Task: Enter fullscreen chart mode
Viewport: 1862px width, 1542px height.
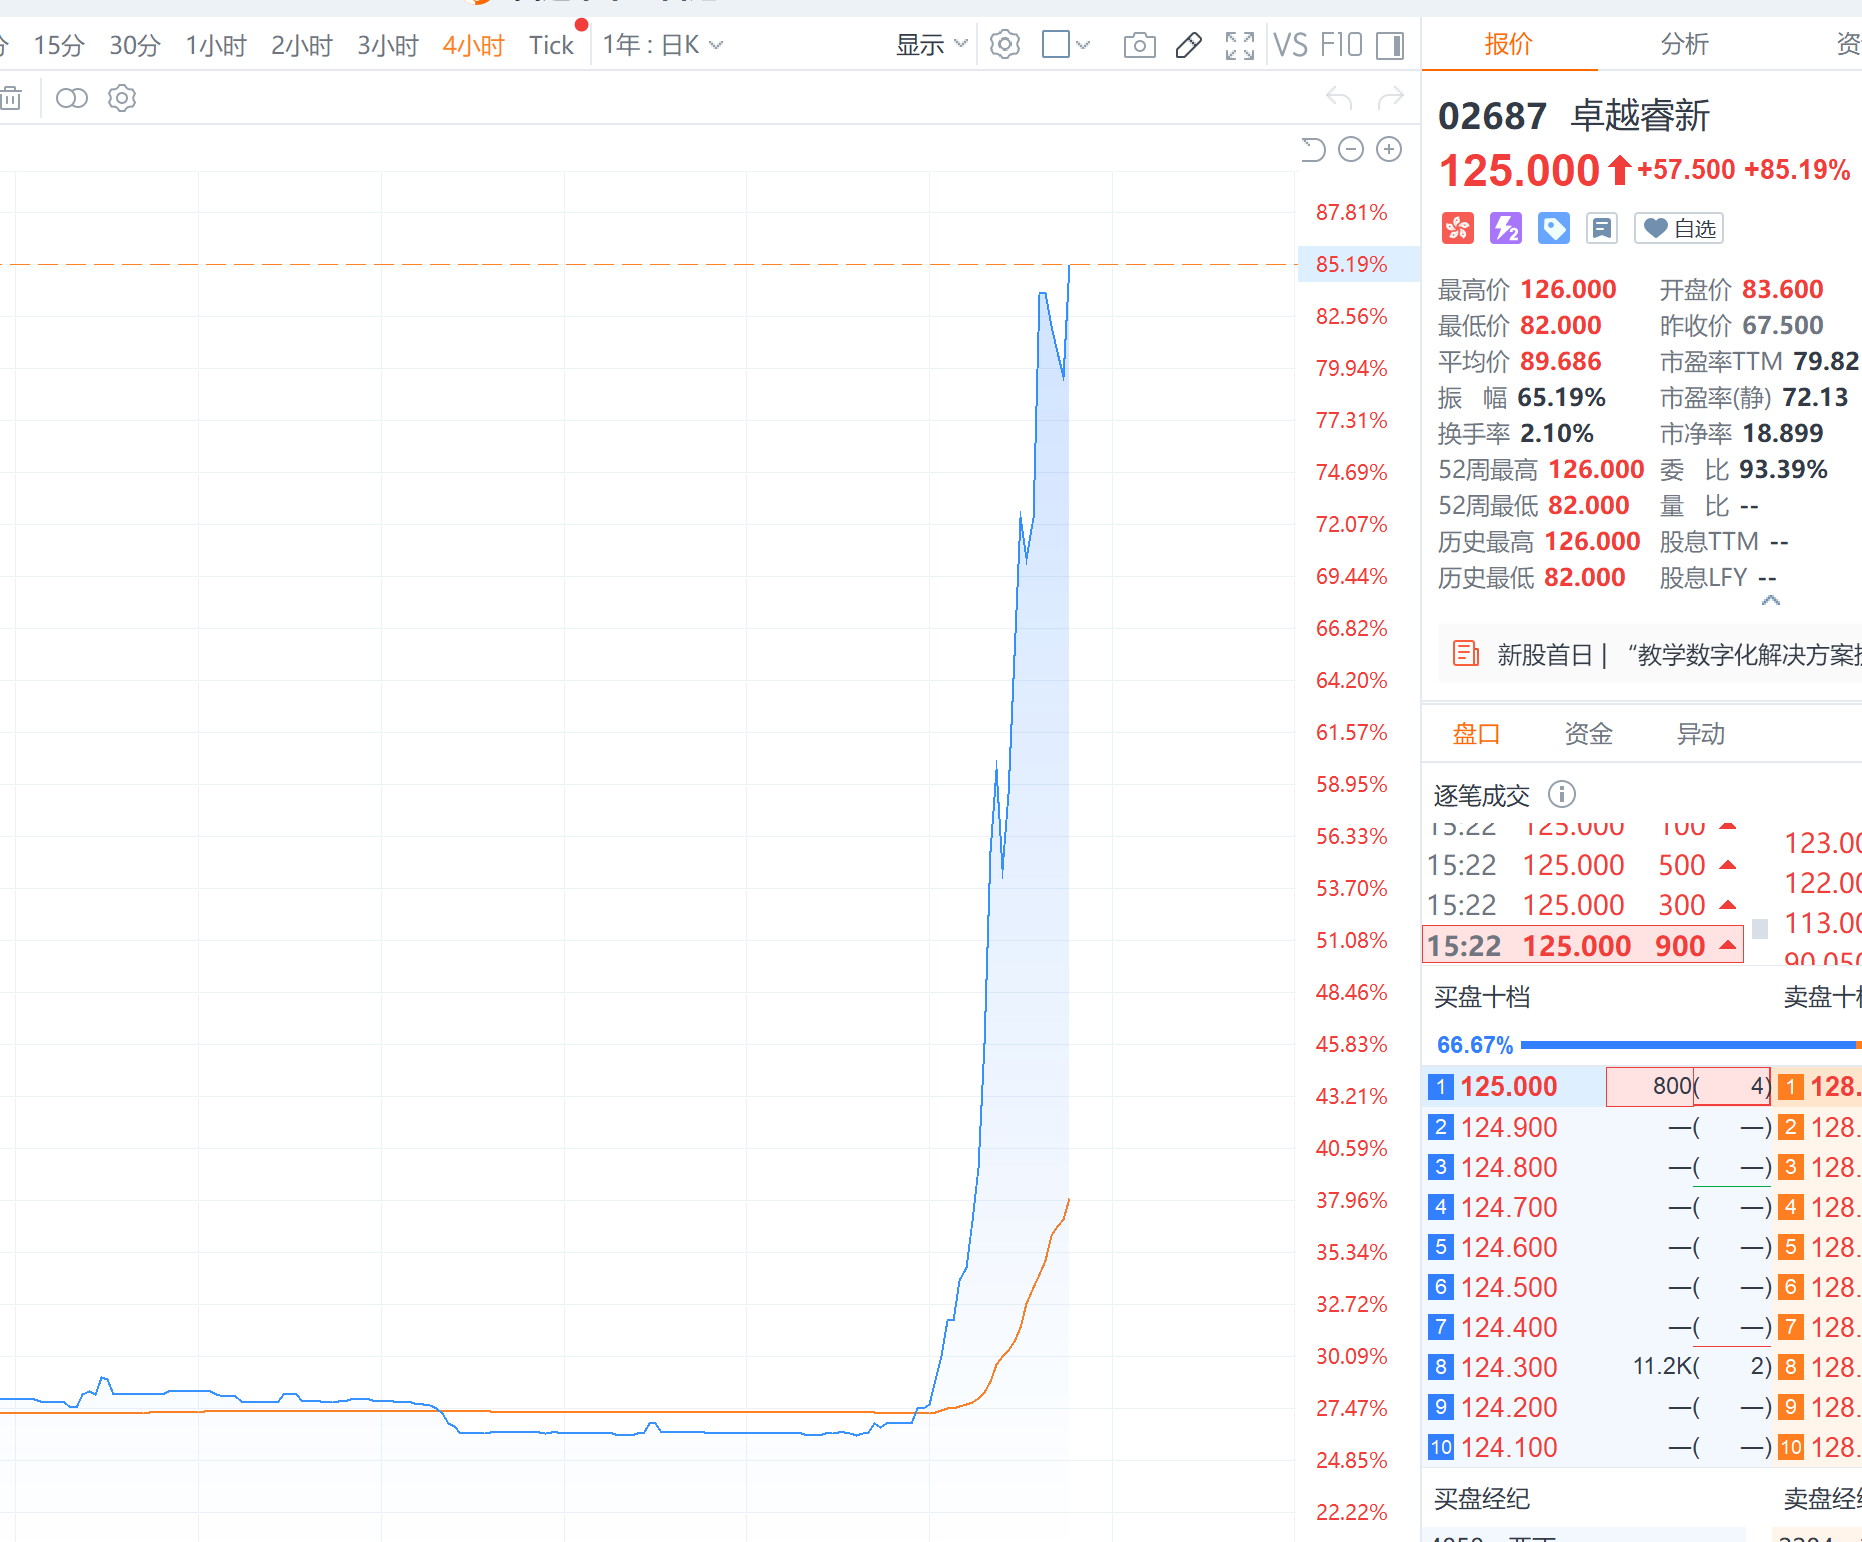Action: click(1240, 45)
